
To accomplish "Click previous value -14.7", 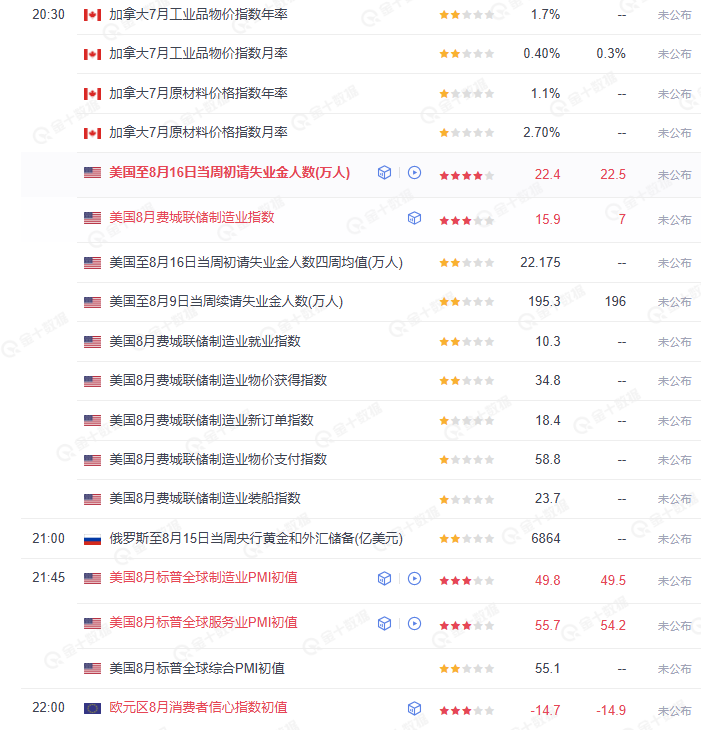I will pyautogui.click(x=546, y=710).
